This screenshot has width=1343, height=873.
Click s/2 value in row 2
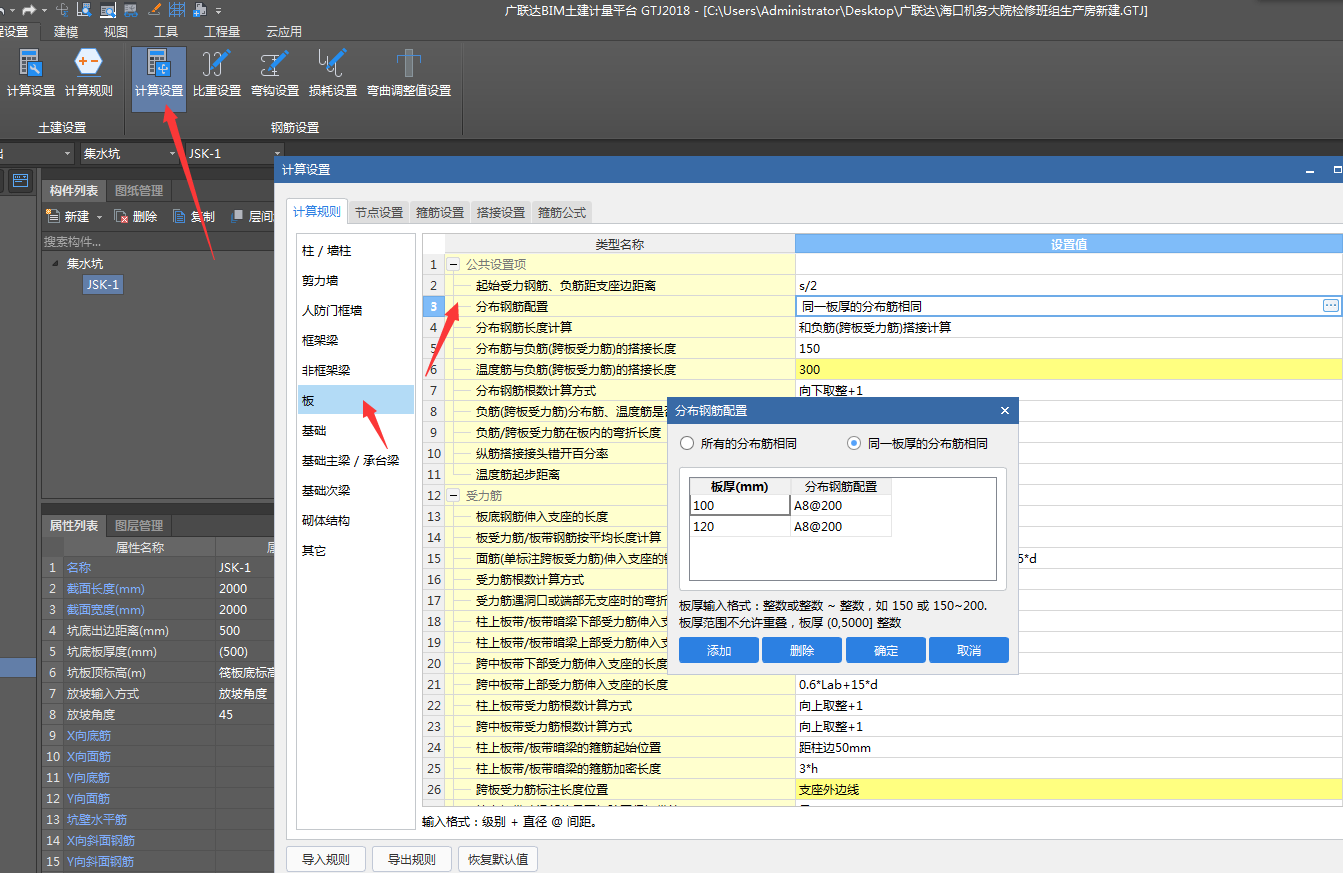click(1069, 285)
